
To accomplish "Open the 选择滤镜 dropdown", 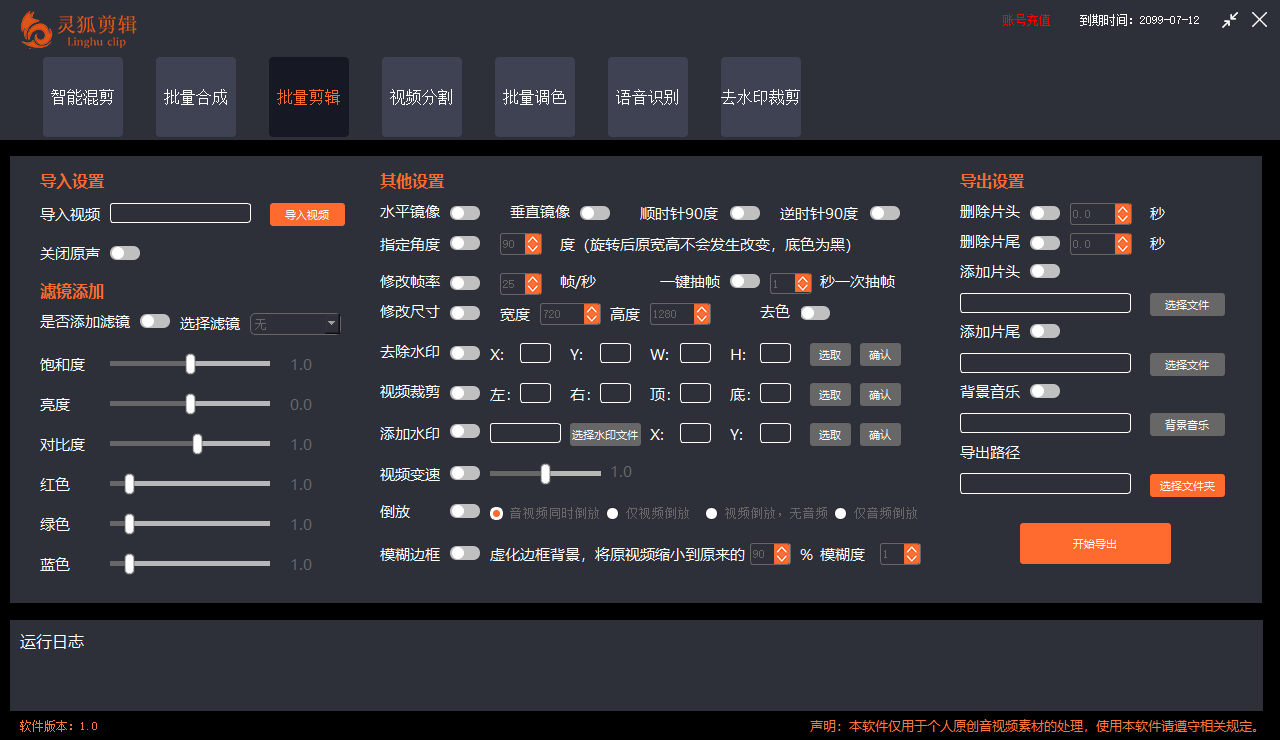I will [x=294, y=323].
